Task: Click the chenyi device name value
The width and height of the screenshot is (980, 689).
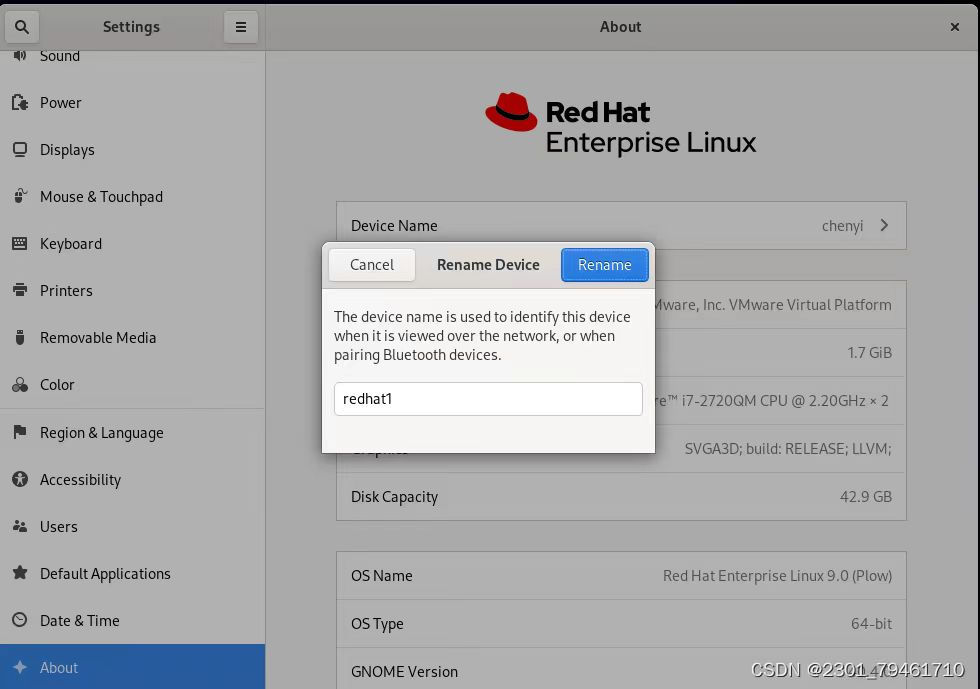Action: [x=842, y=226]
